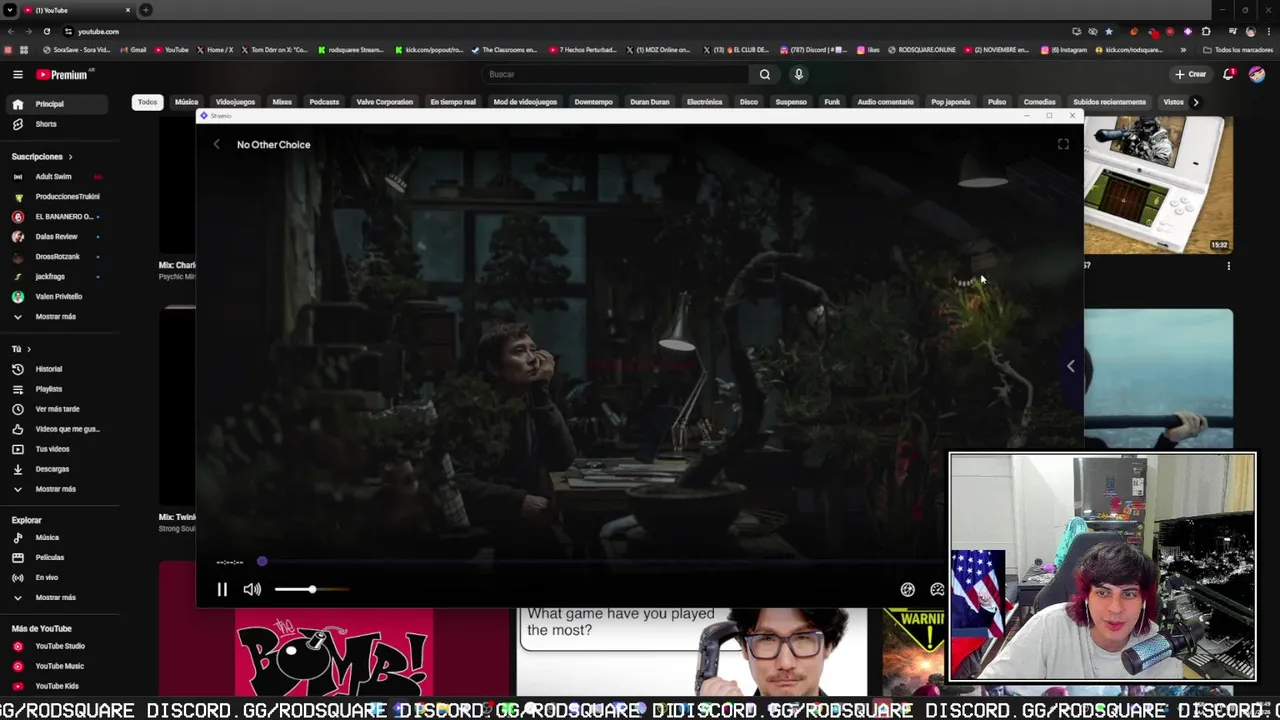Open Ver más tarde list
1280x720 pixels.
[60, 409]
